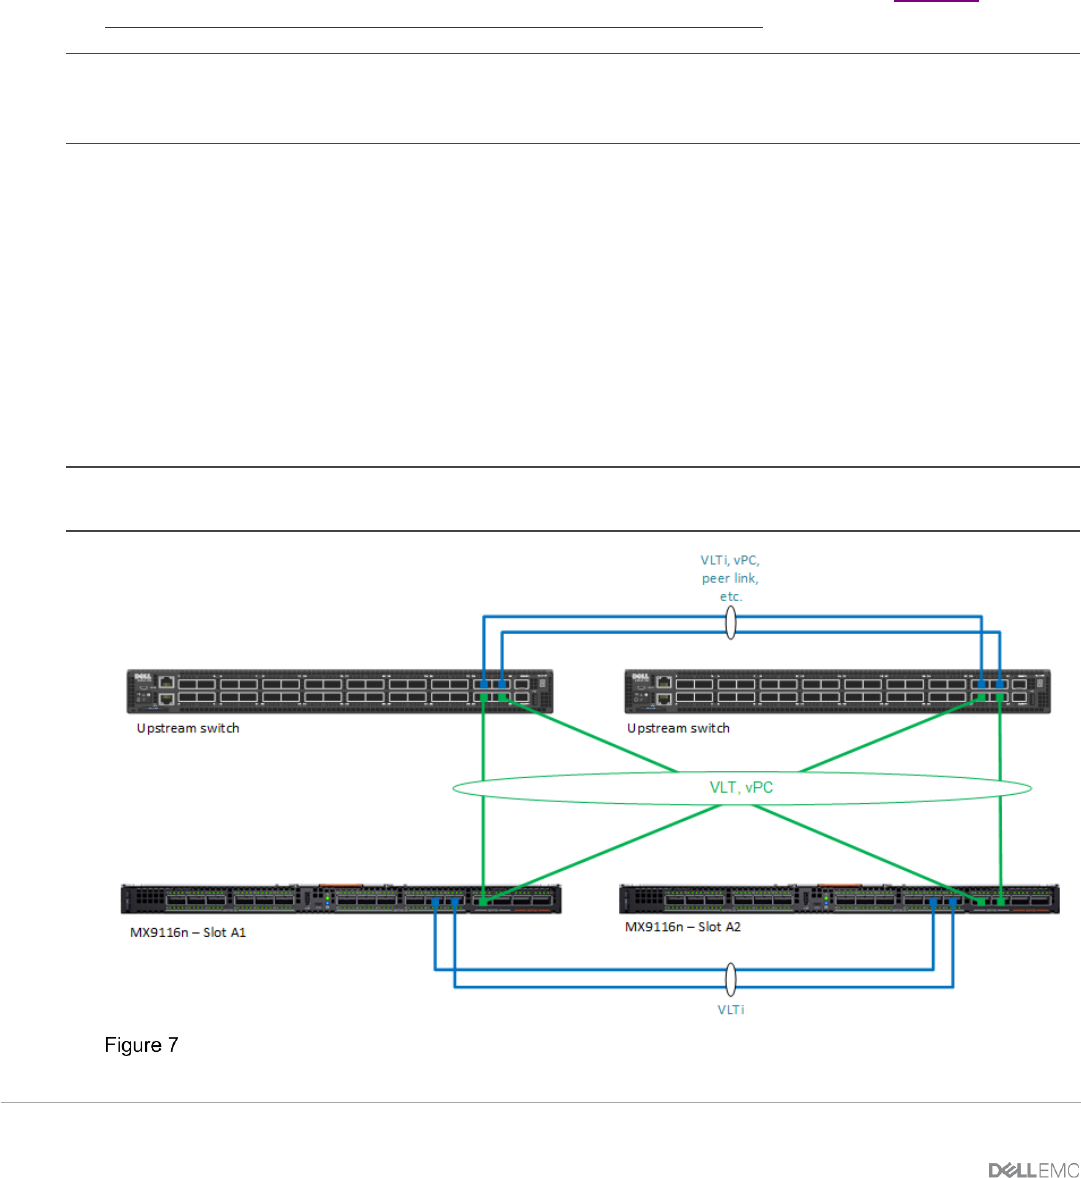Image resolution: width=1081 pixels, height=1178 pixels.
Task: Click the MX9116n Slot A1 switch image
Action: coord(341,899)
